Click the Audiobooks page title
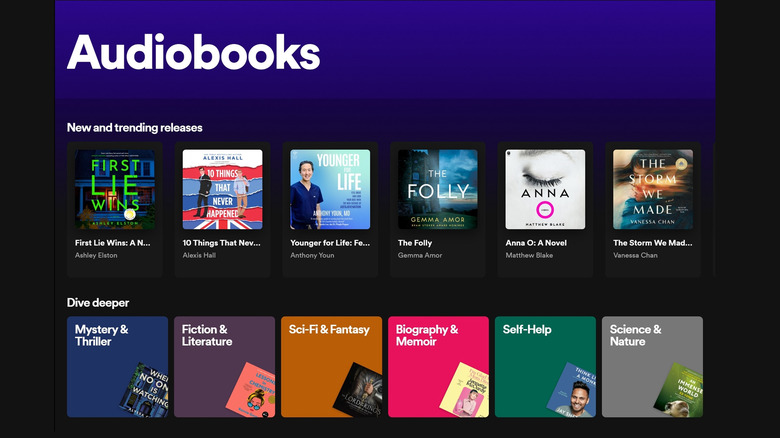 coord(194,52)
